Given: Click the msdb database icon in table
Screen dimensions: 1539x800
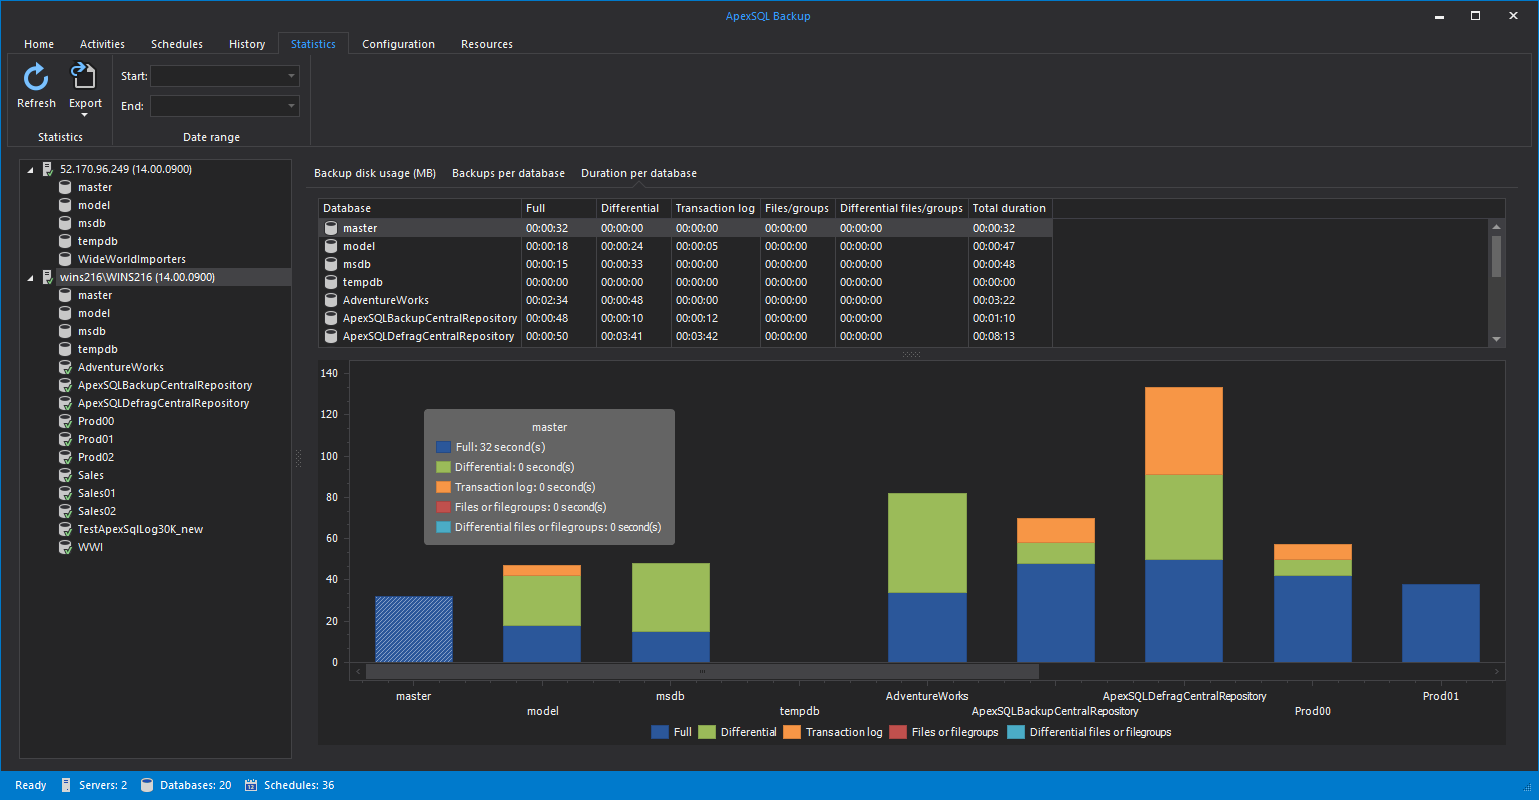Looking at the screenshot, I should (332, 264).
